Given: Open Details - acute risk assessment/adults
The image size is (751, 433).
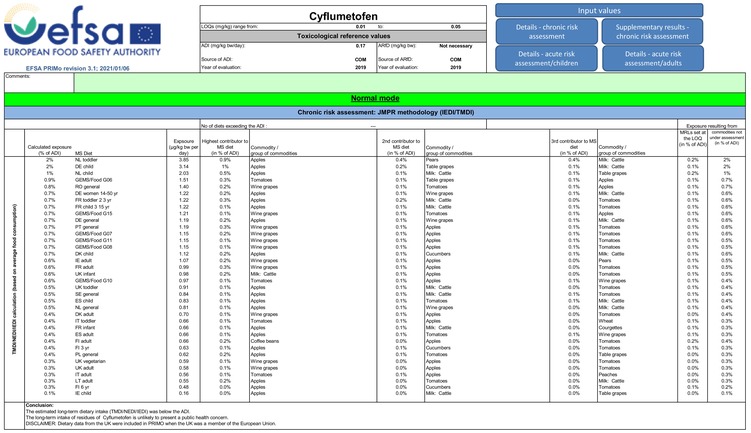Looking at the screenshot, I should coord(653,58).
